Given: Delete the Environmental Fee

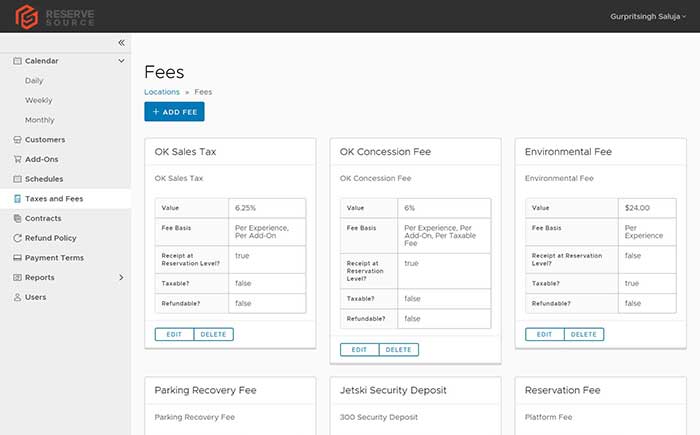Looking at the screenshot, I should [x=583, y=334].
